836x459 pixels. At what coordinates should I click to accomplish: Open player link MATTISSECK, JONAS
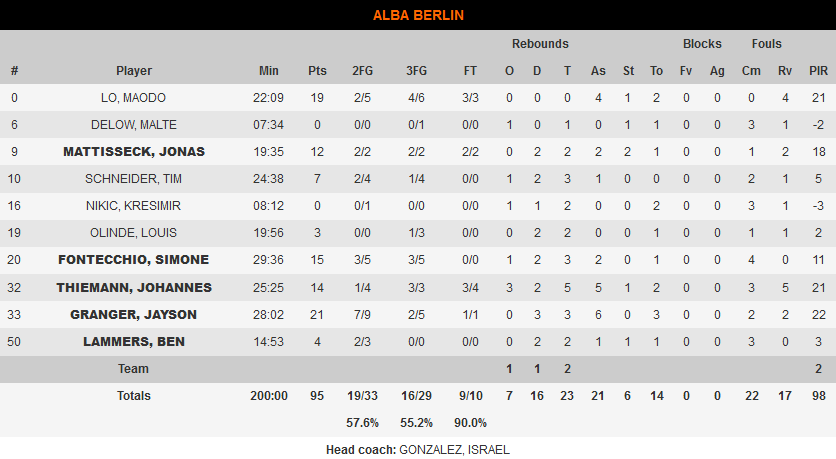pos(134,152)
